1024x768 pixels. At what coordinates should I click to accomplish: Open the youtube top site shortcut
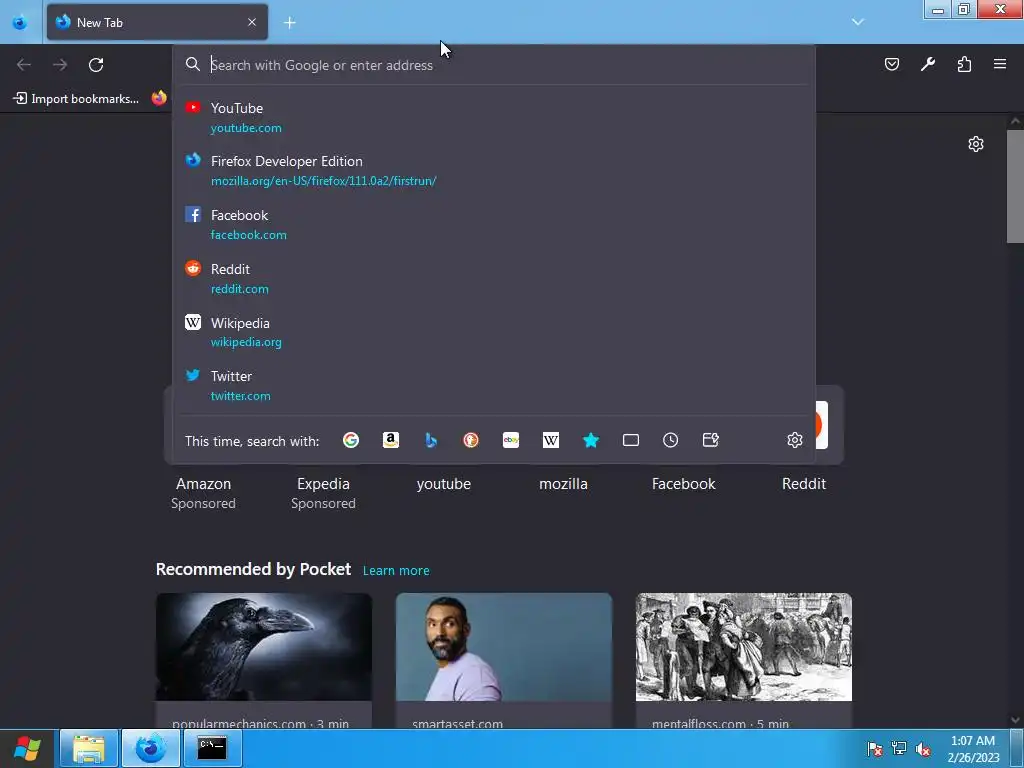pyautogui.click(x=444, y=484)
